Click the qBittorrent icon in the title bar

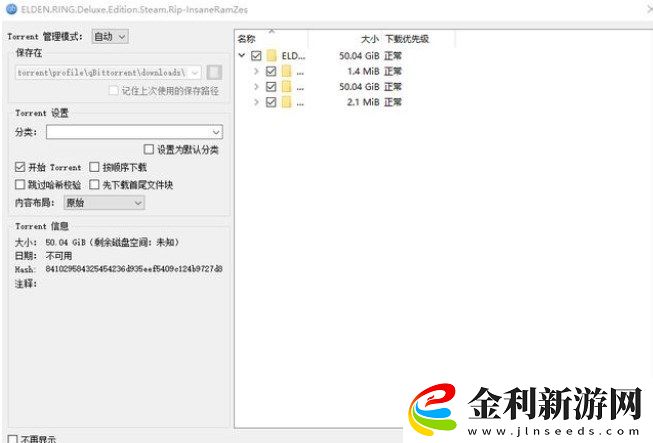click(11, 8)
